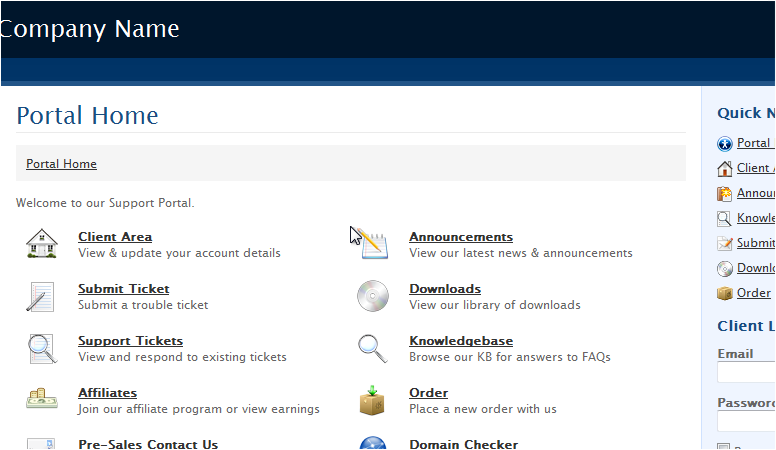Open the Submit Ticket link
The image size is (776, 450).
(124, 289)
